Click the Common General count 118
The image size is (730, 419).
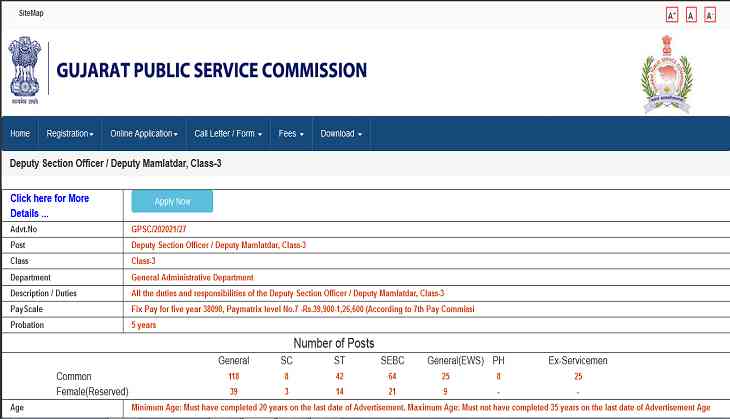pyautogui.click(x=234, y=376)
